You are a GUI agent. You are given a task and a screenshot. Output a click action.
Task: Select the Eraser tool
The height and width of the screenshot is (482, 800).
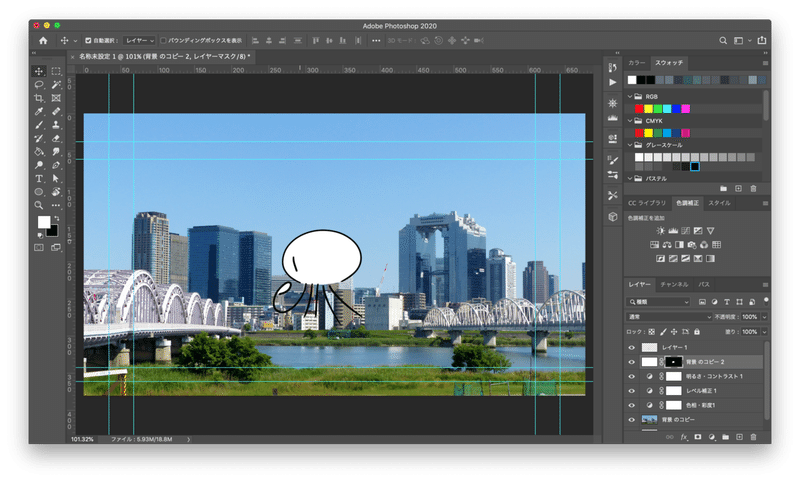click(x=56, y=138)
